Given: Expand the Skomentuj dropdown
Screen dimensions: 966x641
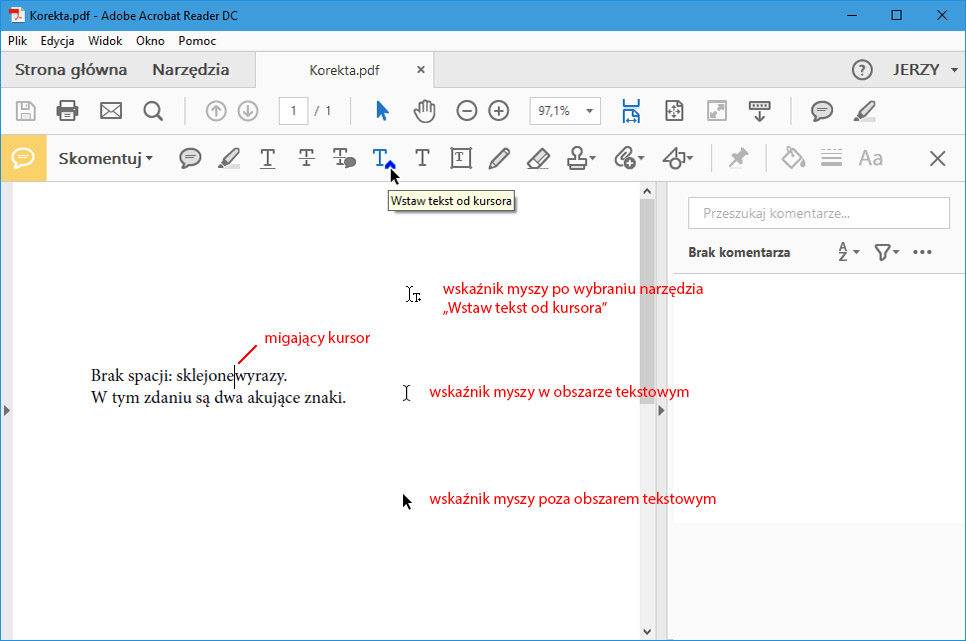Looking at the screenshot, I should pyautogui.click(x=106, y=158).
